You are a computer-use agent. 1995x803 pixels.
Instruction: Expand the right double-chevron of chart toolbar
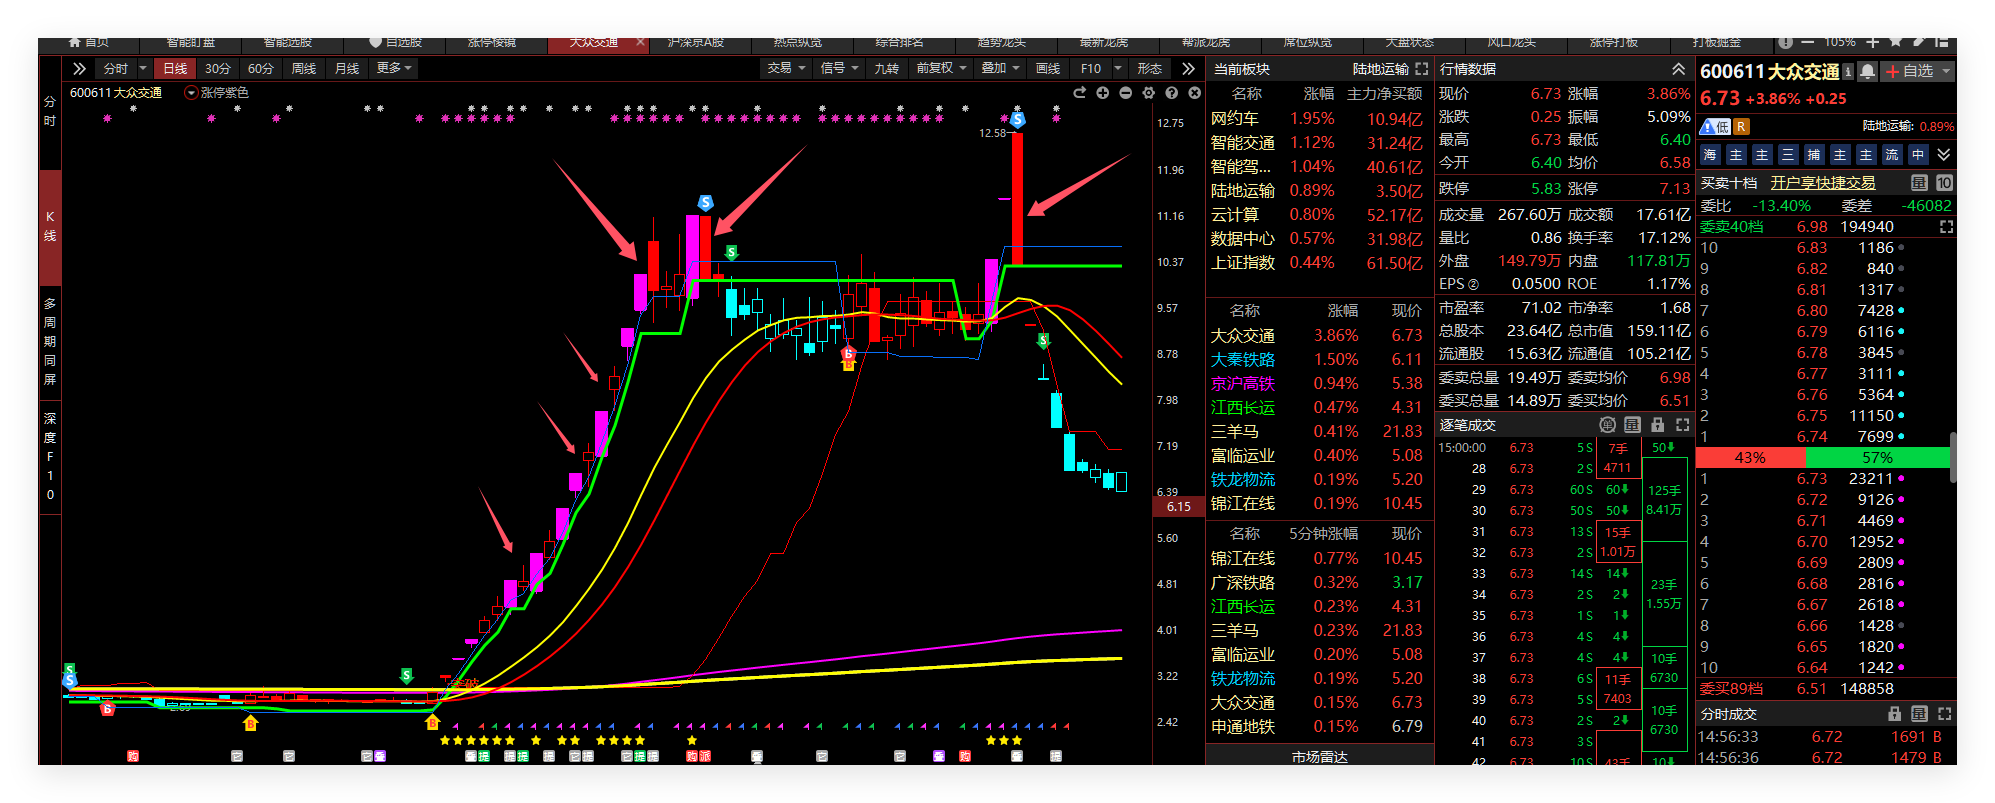pos(1188,68)
